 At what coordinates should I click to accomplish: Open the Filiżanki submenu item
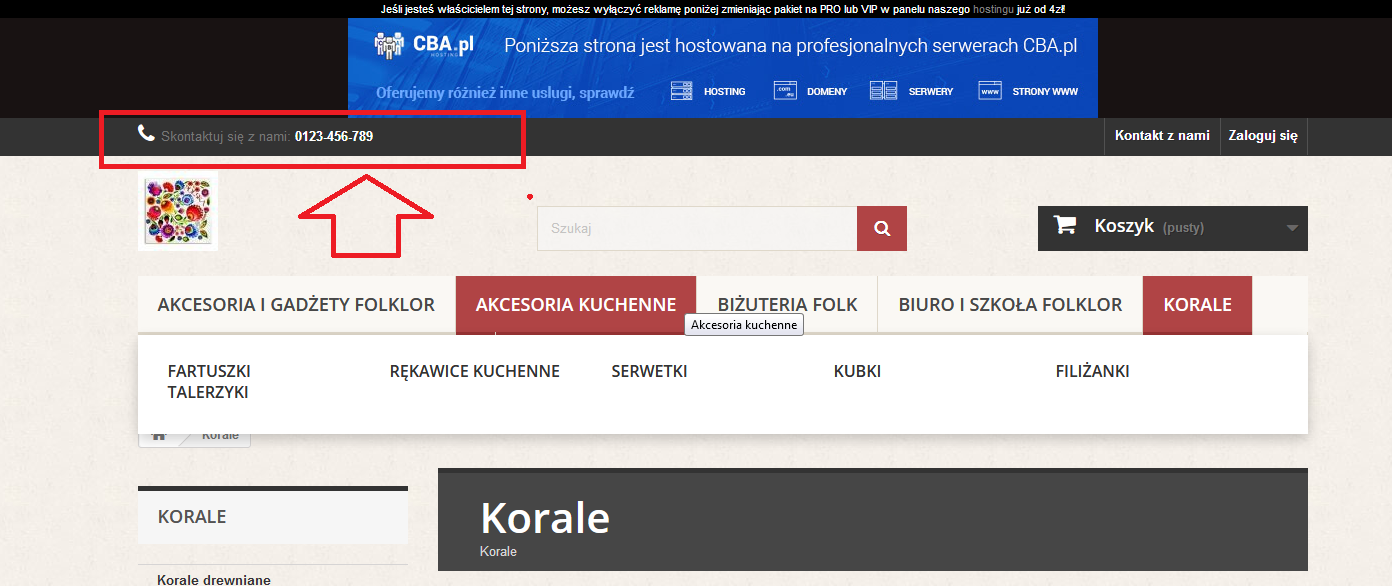point(1092,371)
